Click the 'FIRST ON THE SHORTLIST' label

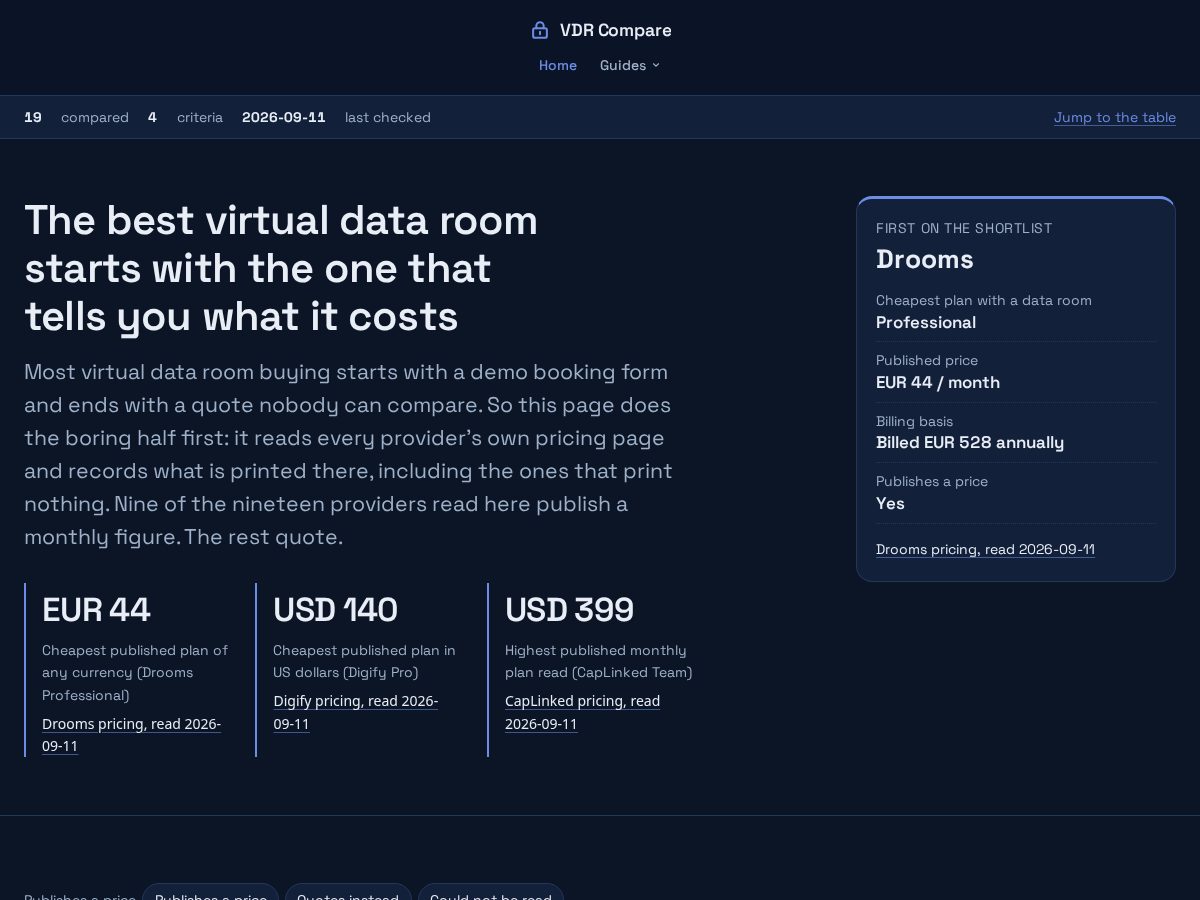coord(964,228)
